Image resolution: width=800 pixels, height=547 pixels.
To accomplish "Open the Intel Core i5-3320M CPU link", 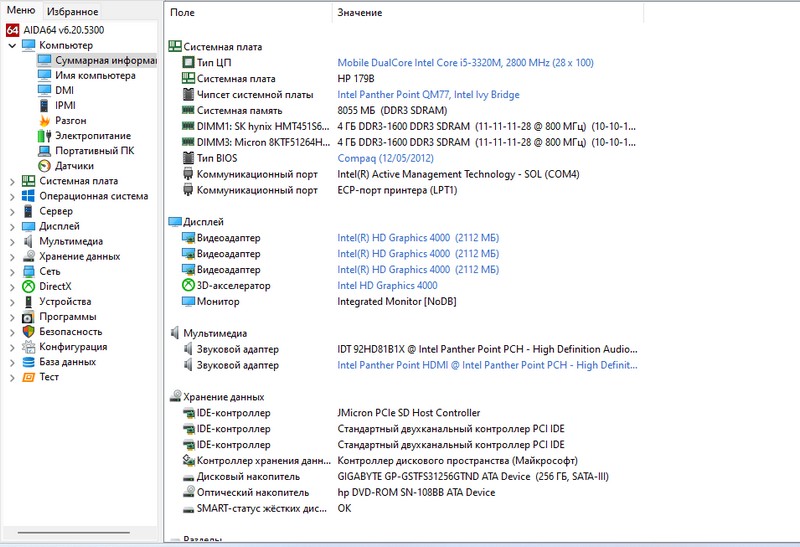I will tap(465, 63).
